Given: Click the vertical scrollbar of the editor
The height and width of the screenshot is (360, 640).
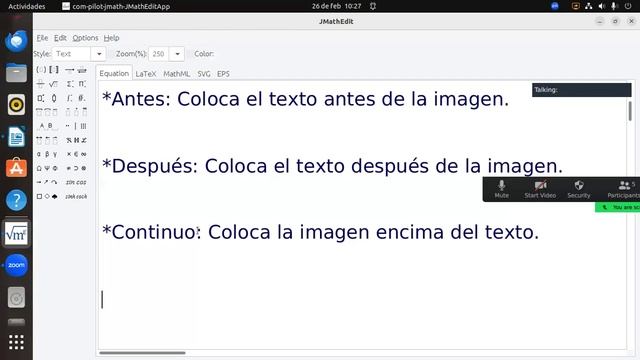Looking at the screenshot, I should pyautogui.click(x=630, y=111).
